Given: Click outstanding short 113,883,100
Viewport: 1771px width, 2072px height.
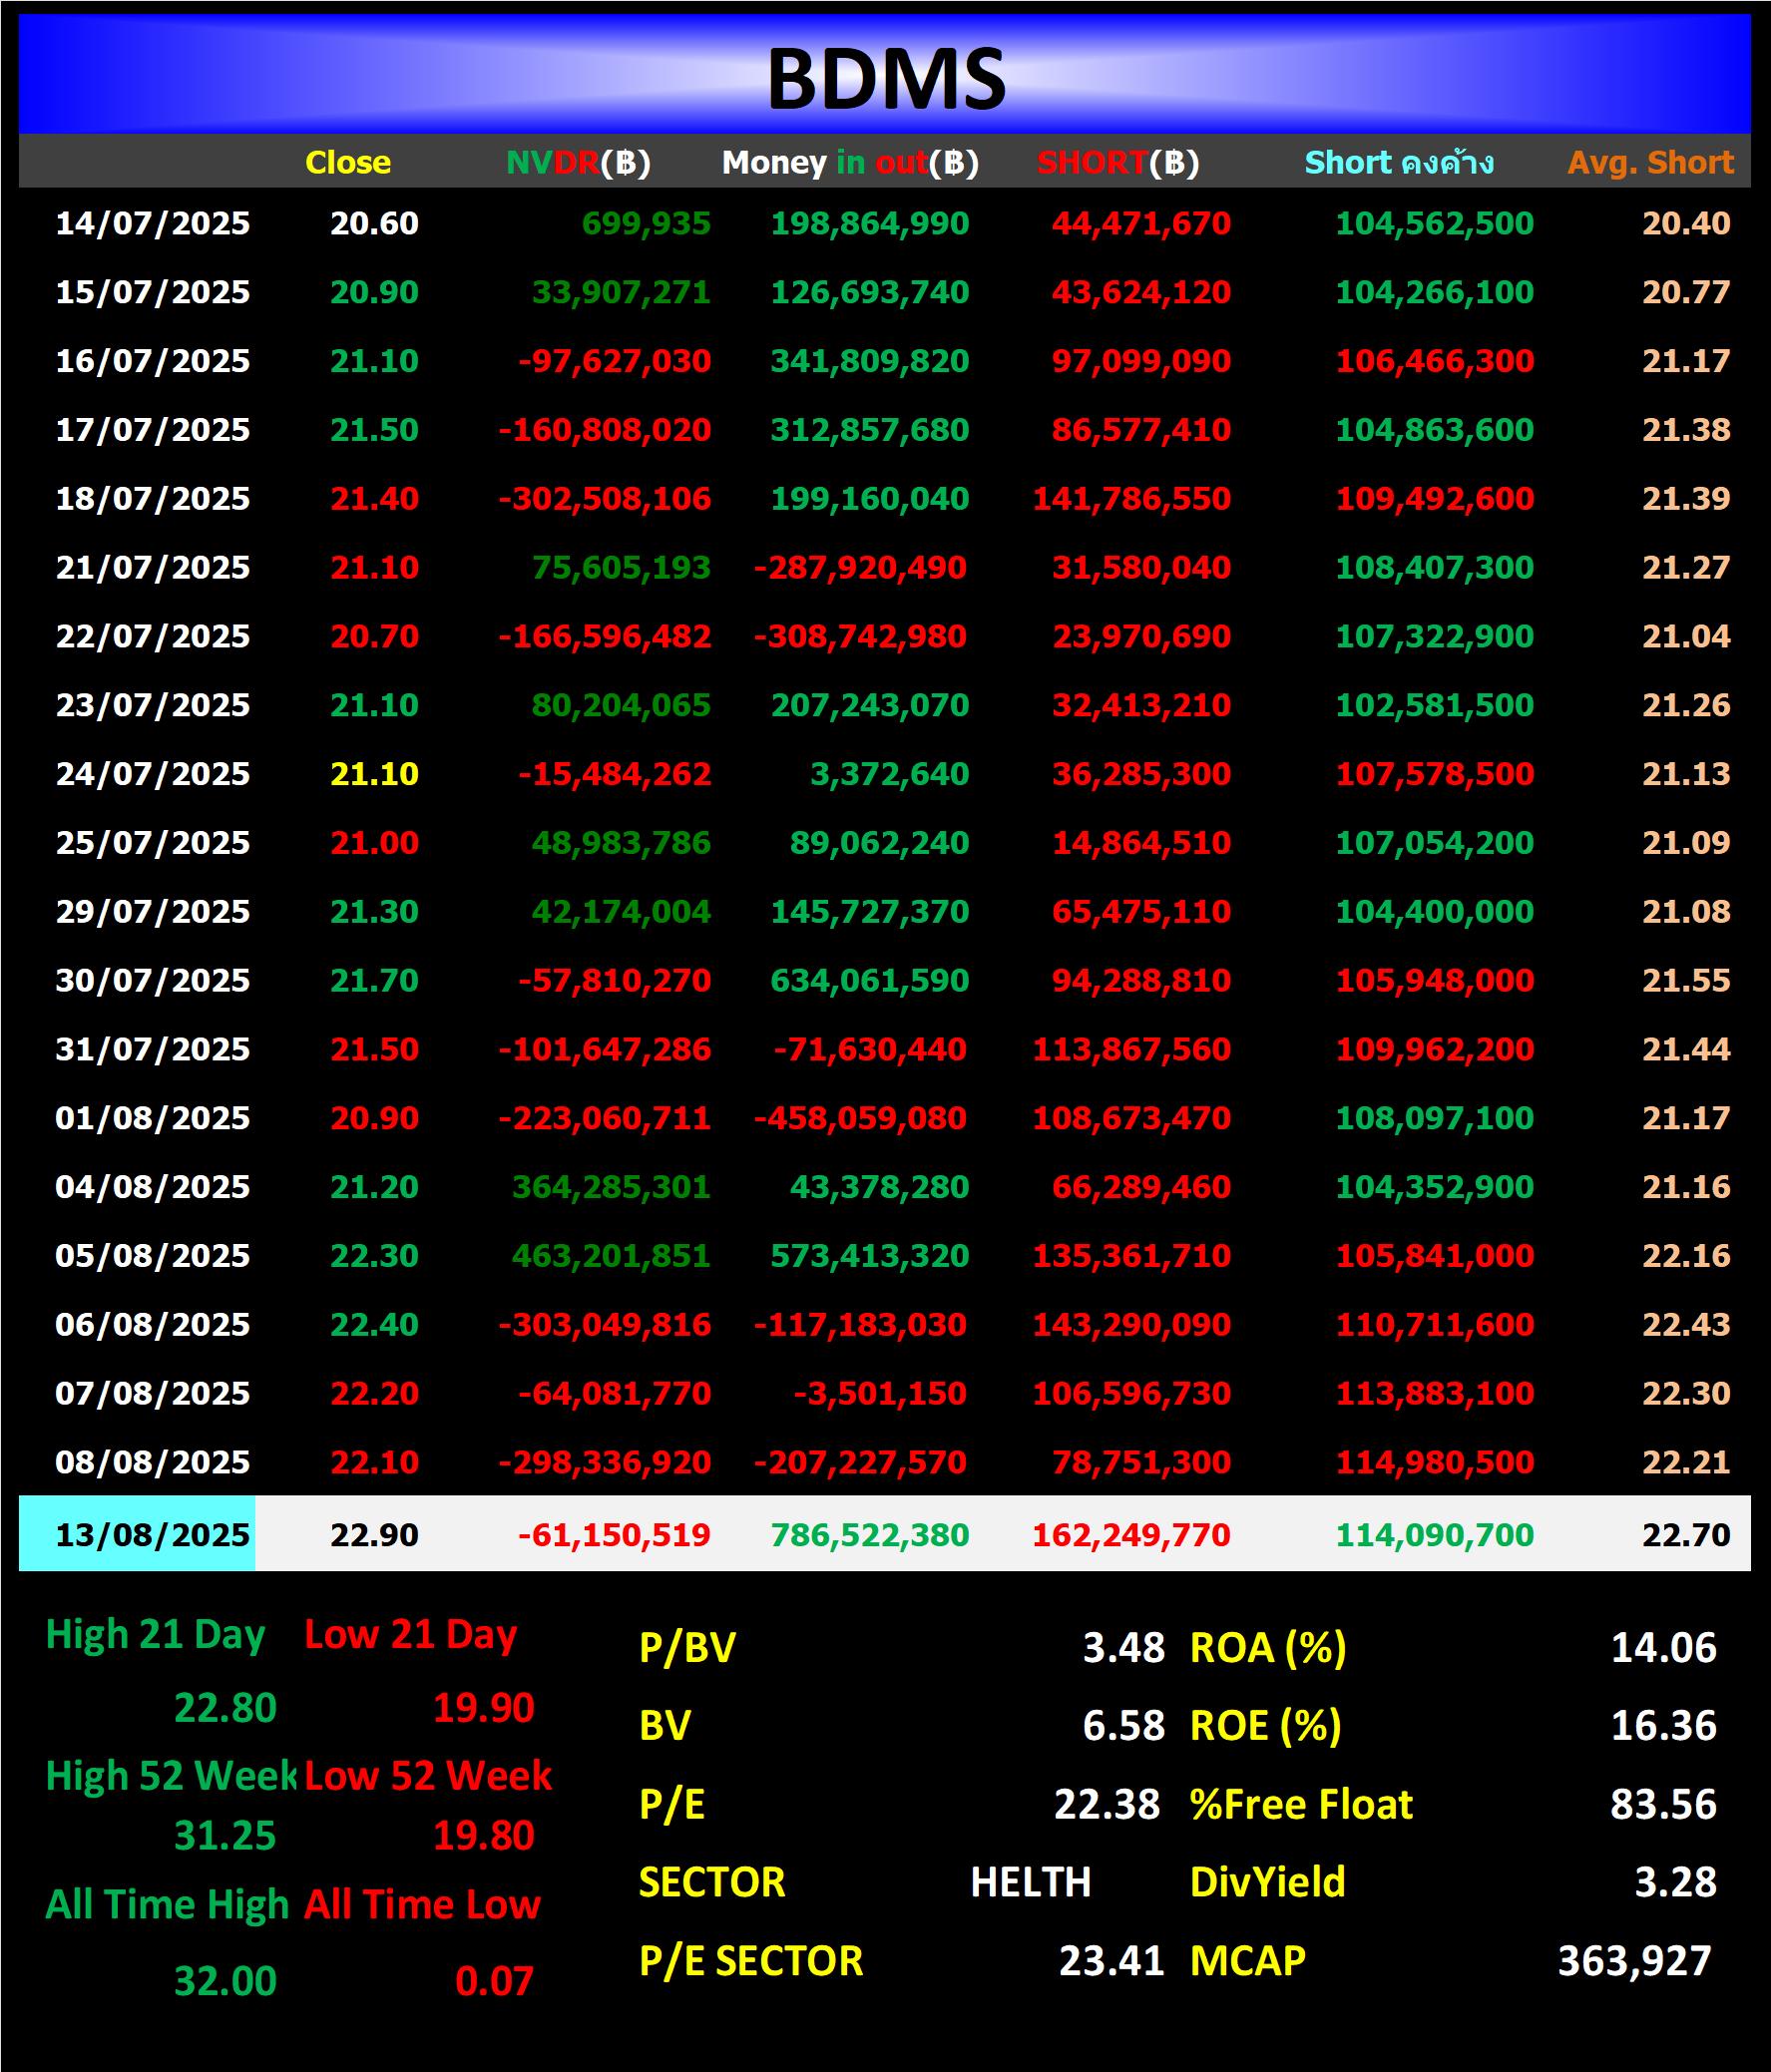Looking at the screenshot, I should [1435, 1394].
